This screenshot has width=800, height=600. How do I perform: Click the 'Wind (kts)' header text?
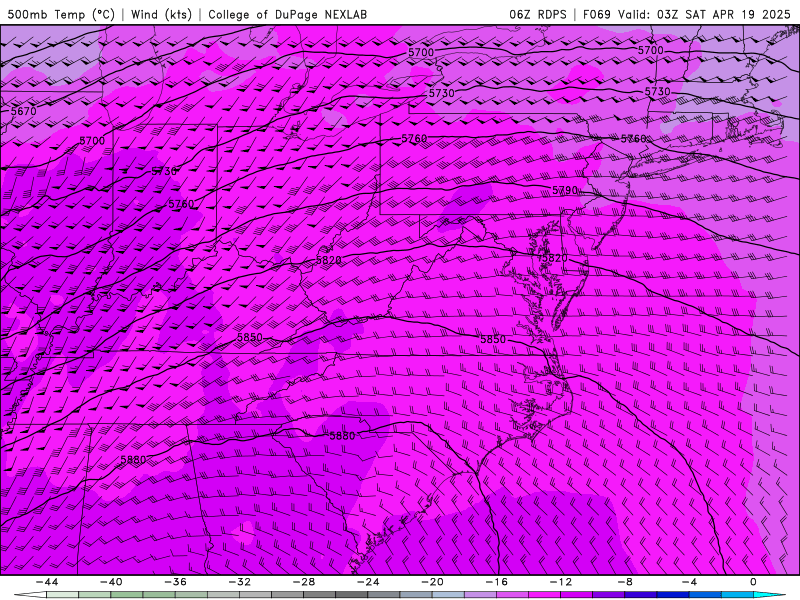(x=161, y=14)
